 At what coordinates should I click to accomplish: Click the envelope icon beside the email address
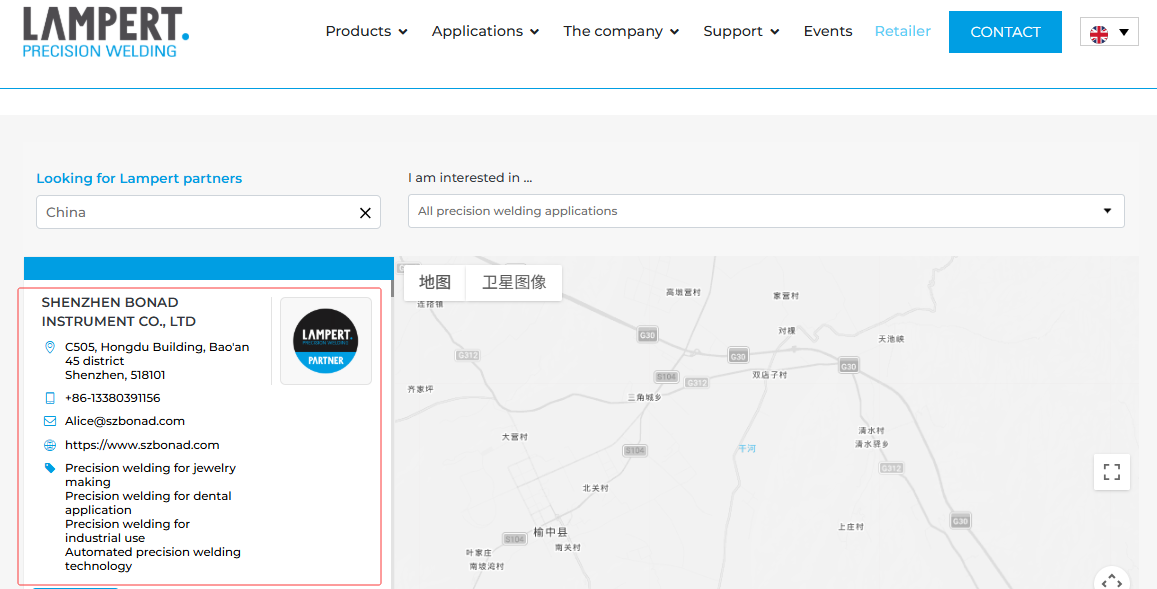tap(50, 421)
